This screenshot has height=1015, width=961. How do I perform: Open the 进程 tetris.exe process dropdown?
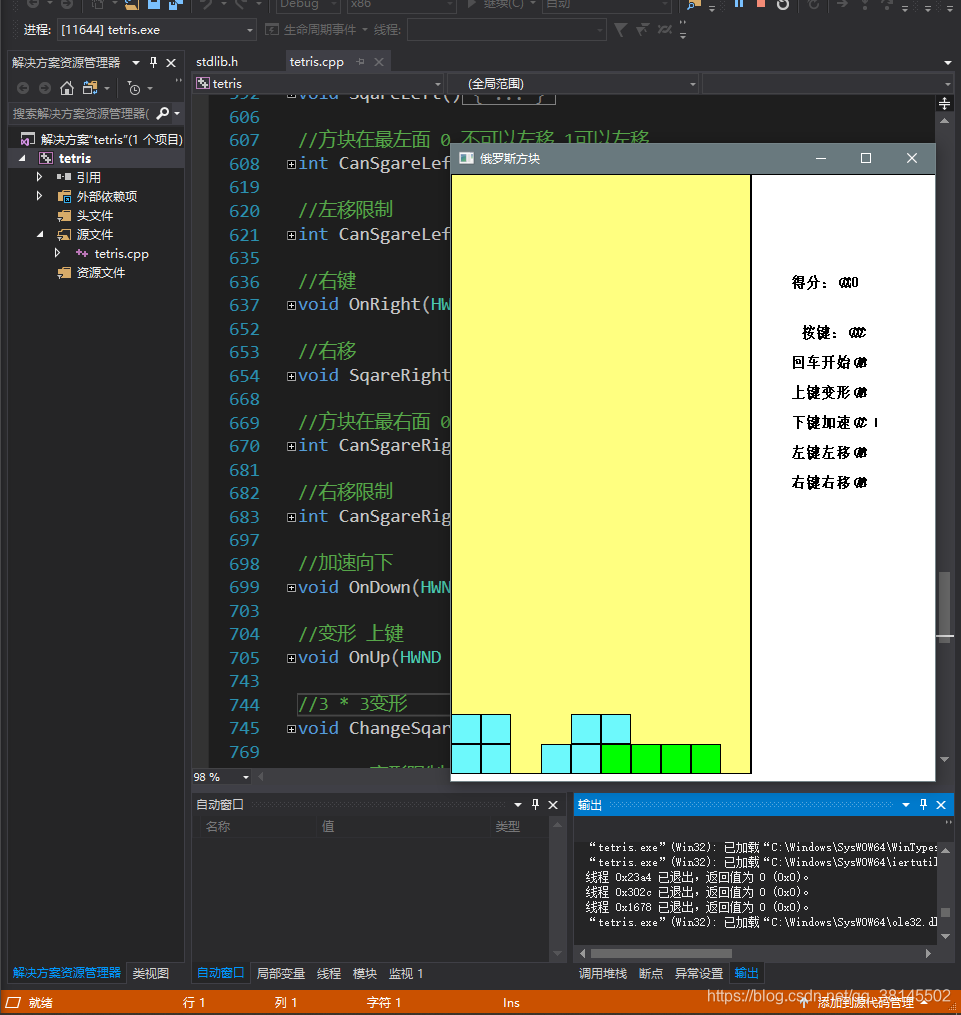pos(249,30)
